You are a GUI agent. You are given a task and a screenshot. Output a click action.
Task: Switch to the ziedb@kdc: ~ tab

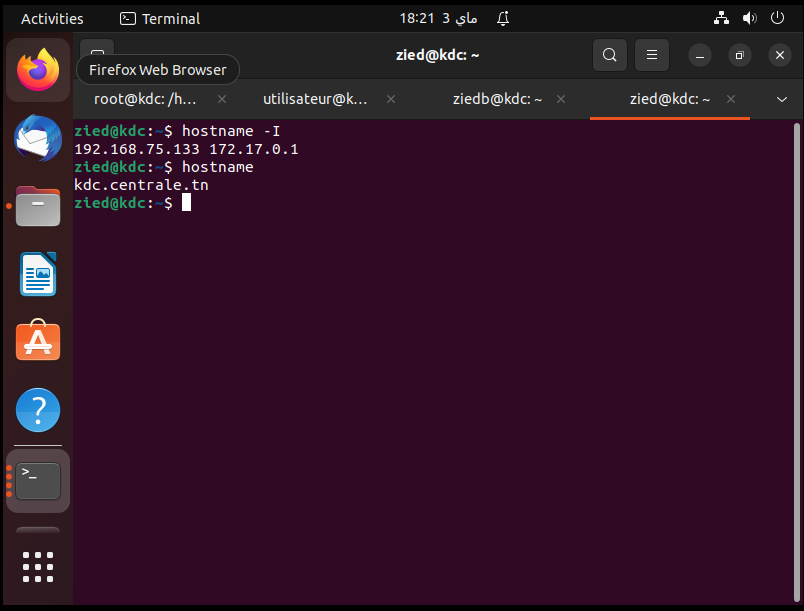point(497,99)
